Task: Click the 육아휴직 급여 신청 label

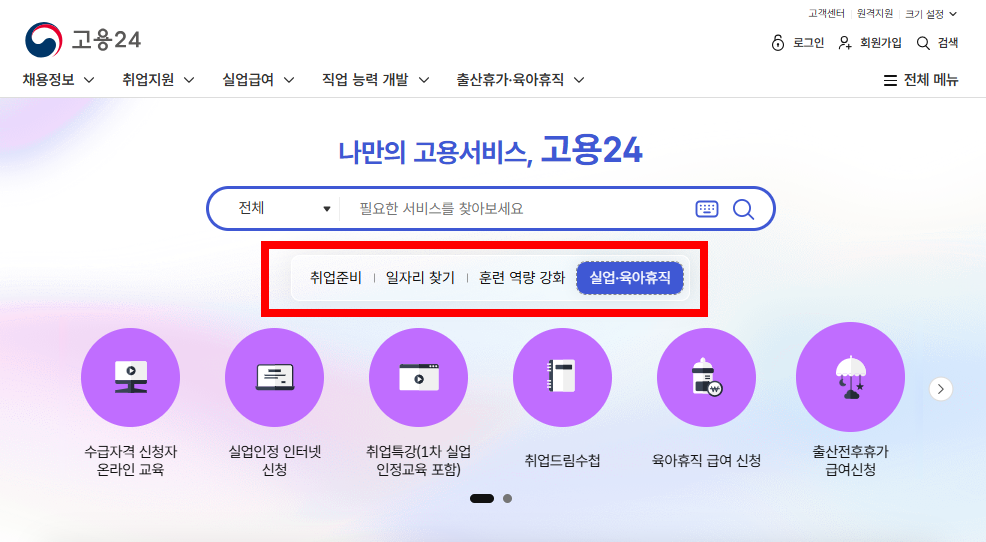Action: tap(706, 461)
